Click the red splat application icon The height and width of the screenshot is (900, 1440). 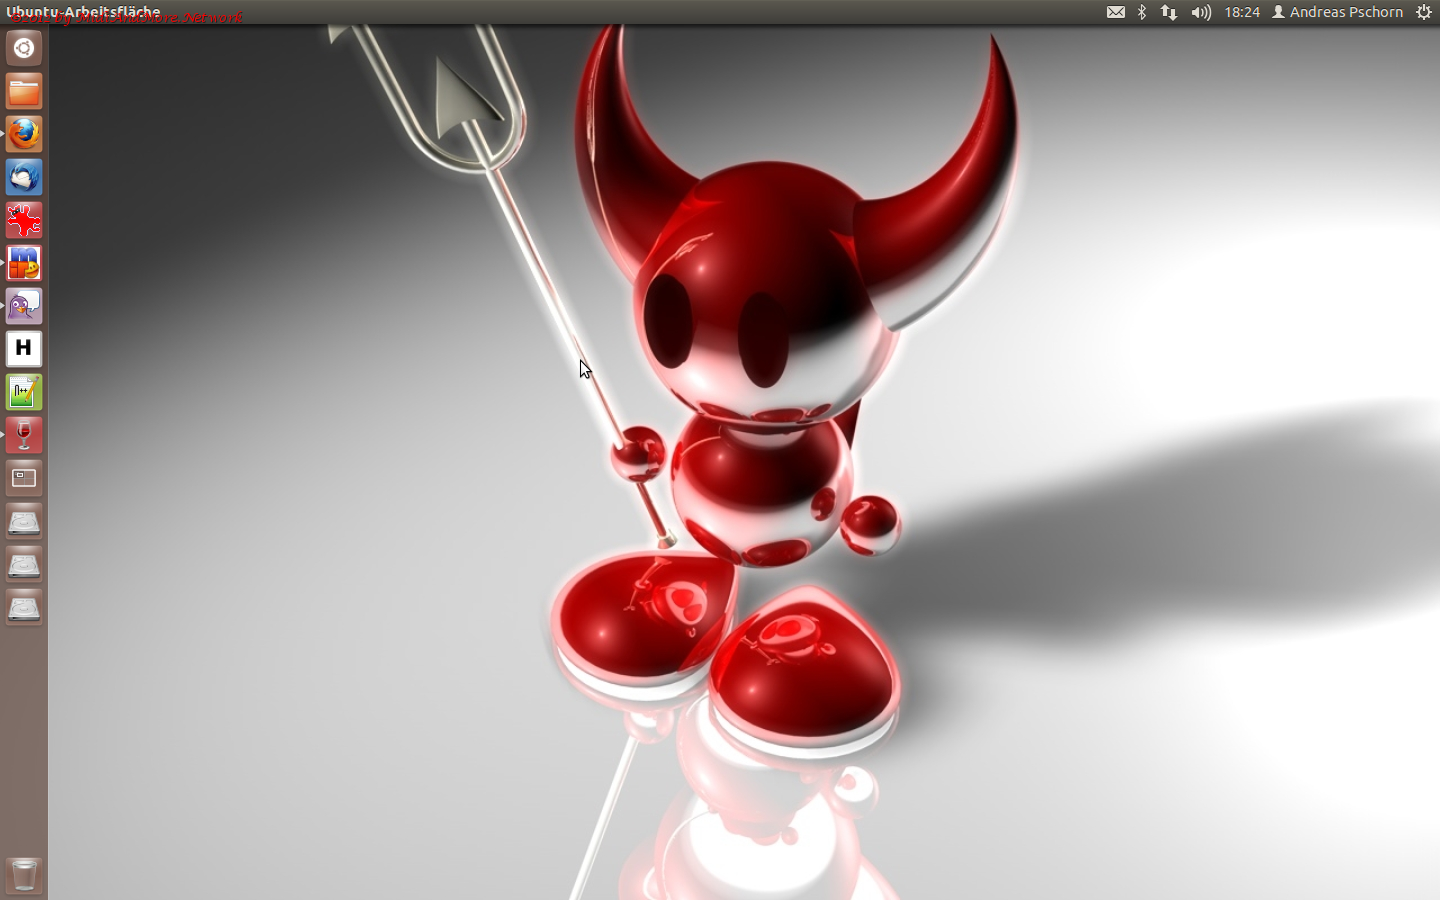coord(24,220)
